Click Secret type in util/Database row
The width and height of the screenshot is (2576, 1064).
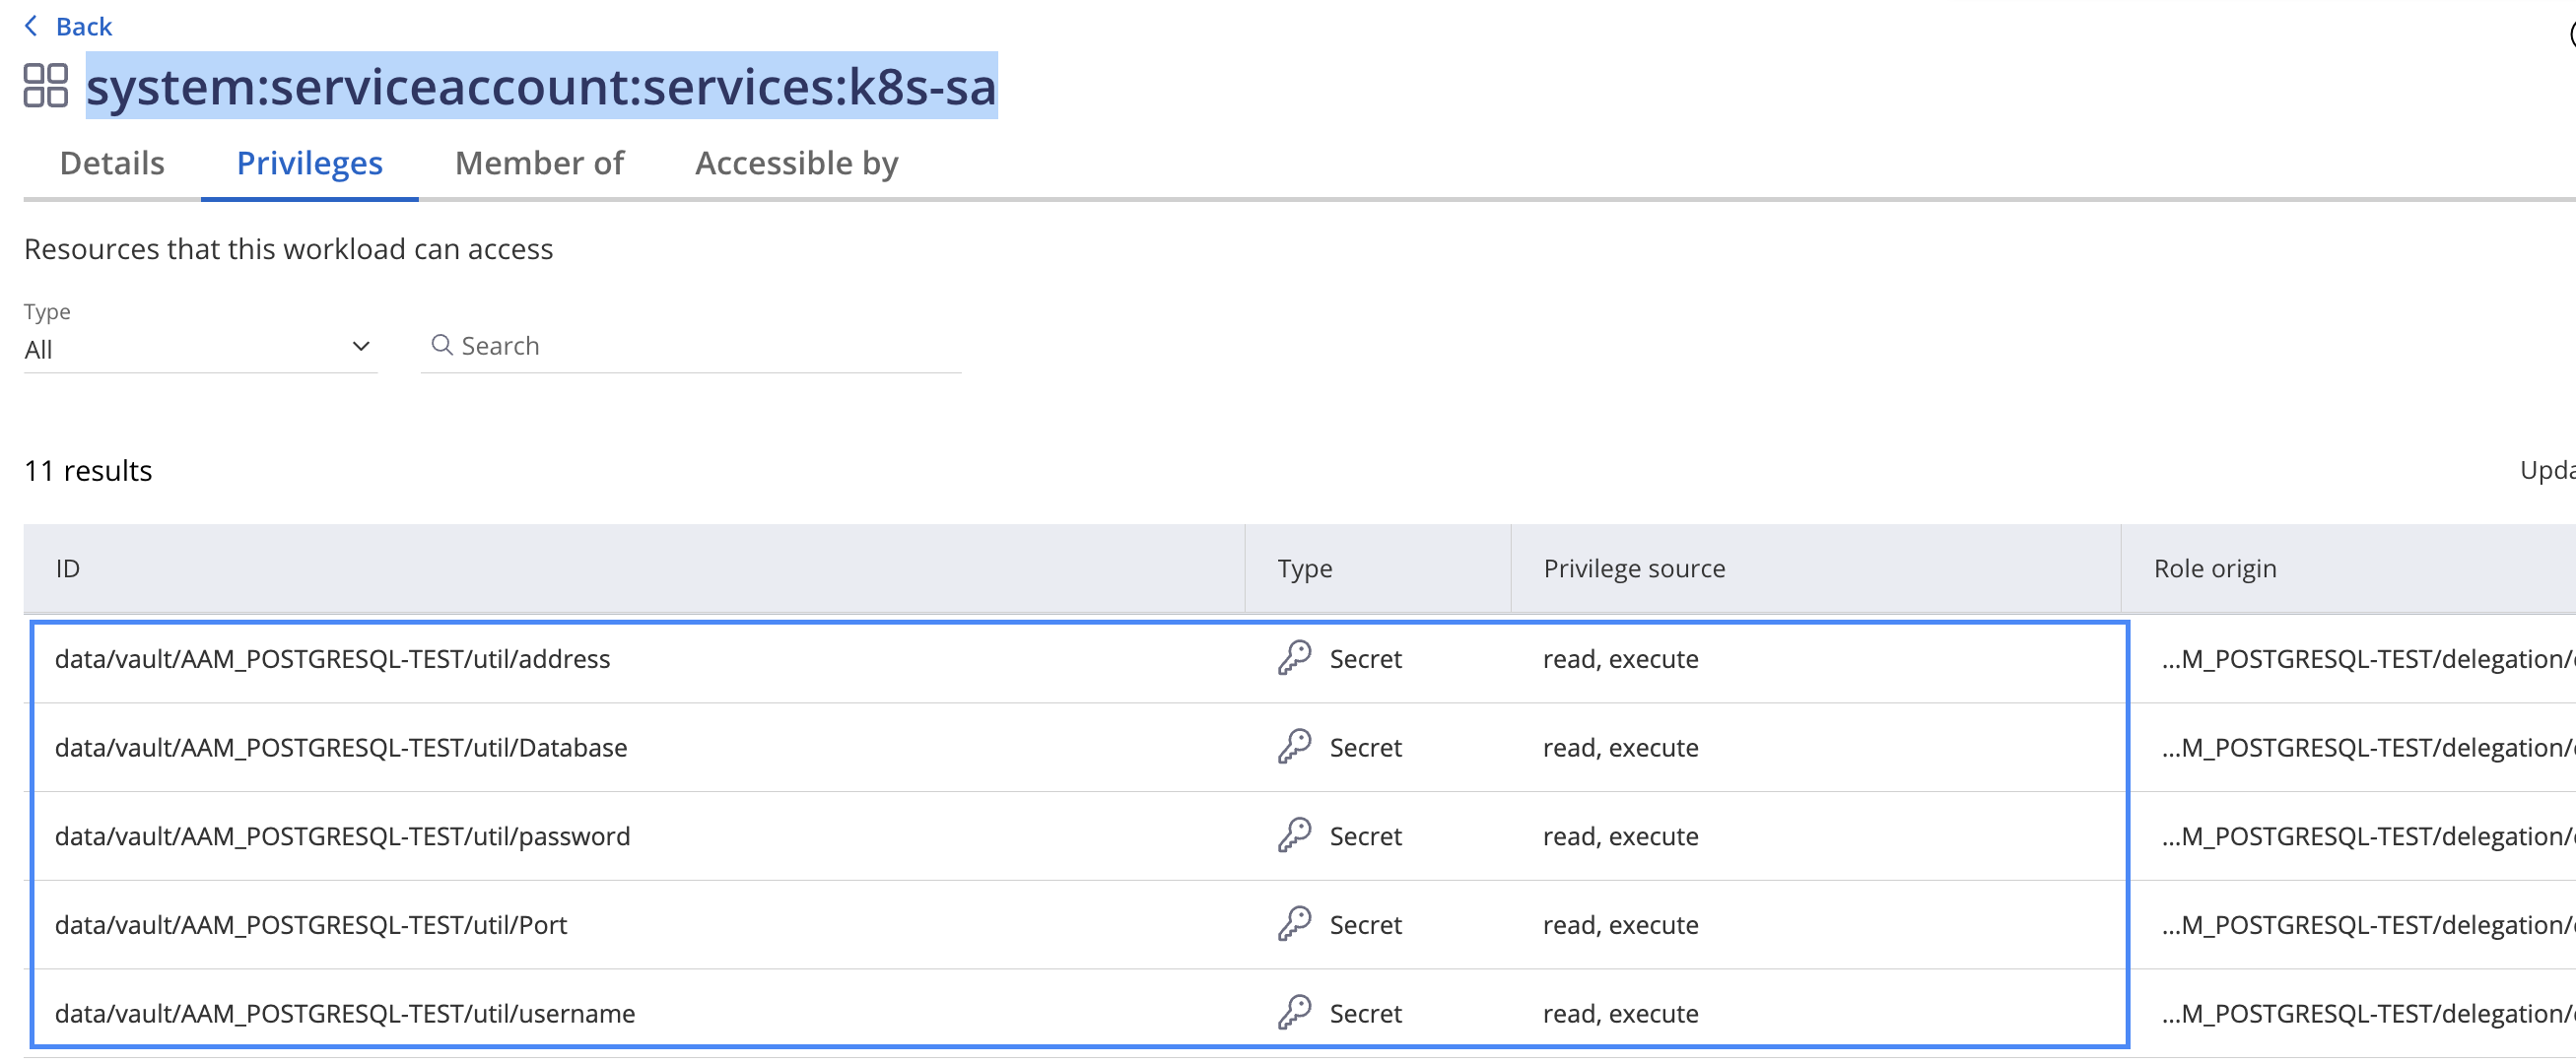tap(1365, 748)
